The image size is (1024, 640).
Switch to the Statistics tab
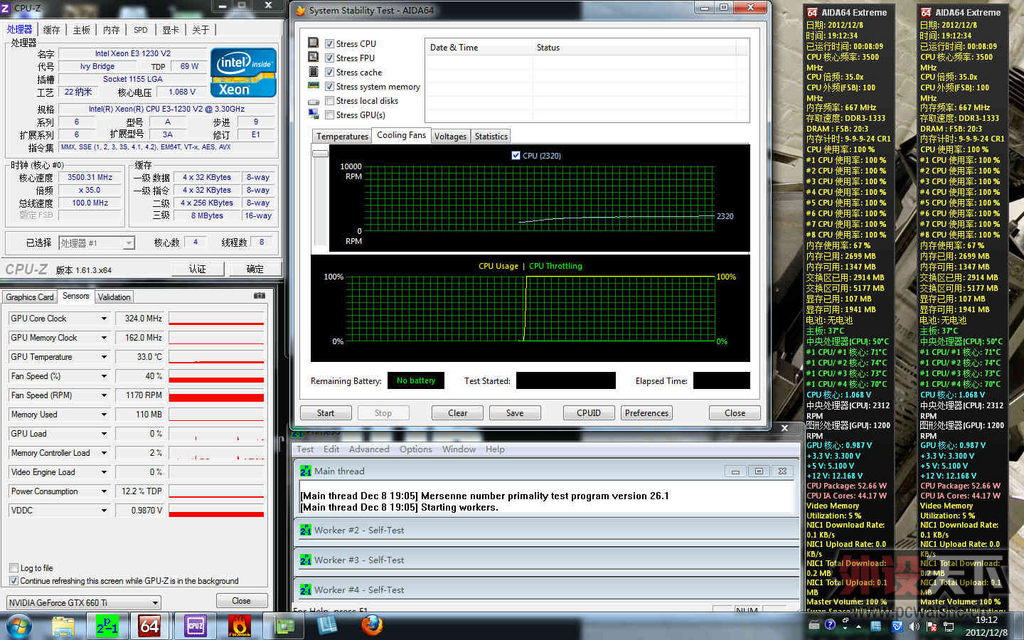pos(490,136)
